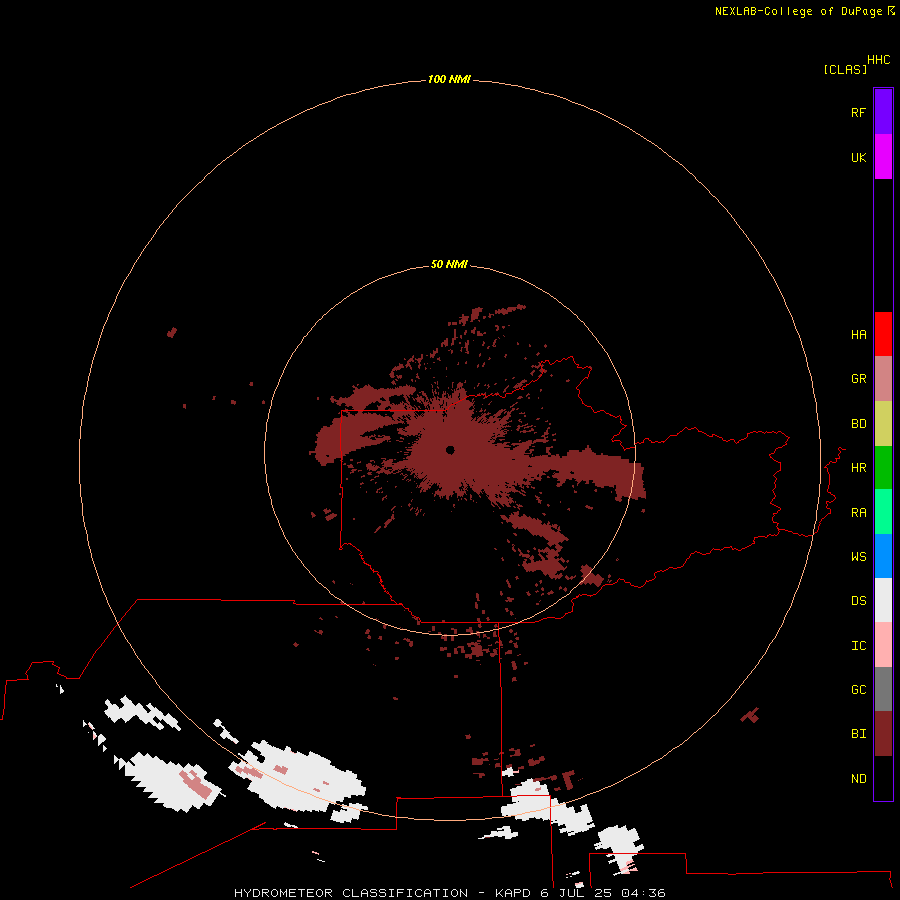Select the BD yellow legend block

[x=883, y=424]
